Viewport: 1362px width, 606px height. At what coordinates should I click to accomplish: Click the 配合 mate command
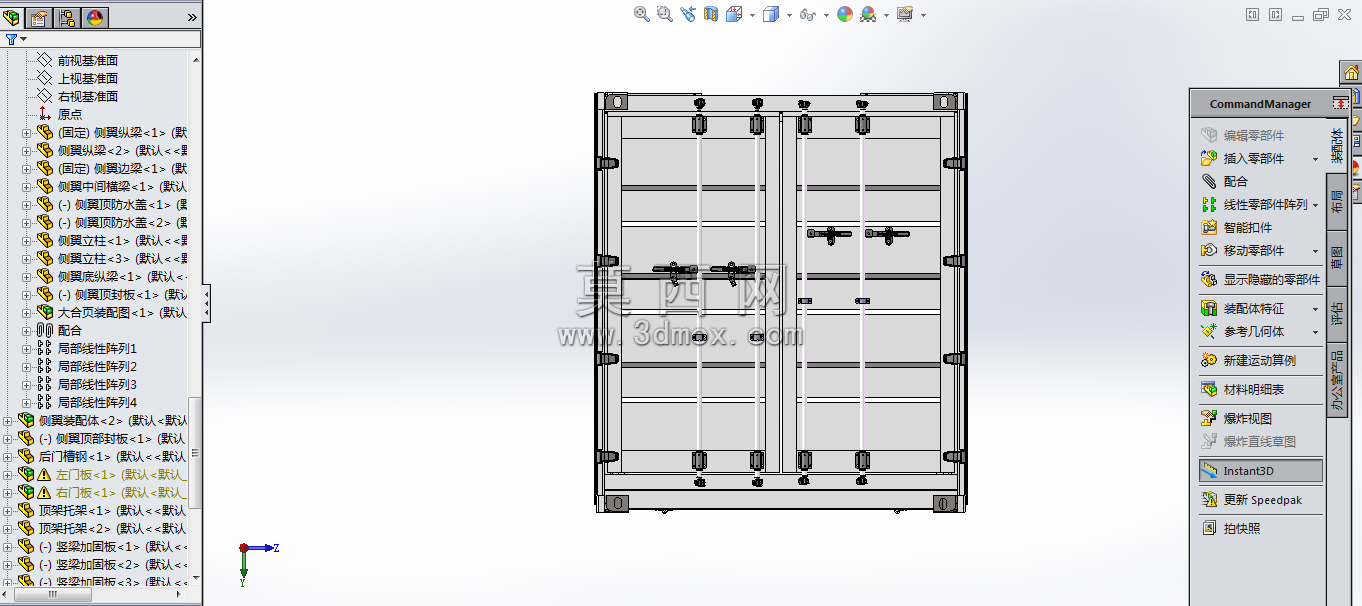pyautogui.click(x=1224, y=181)
